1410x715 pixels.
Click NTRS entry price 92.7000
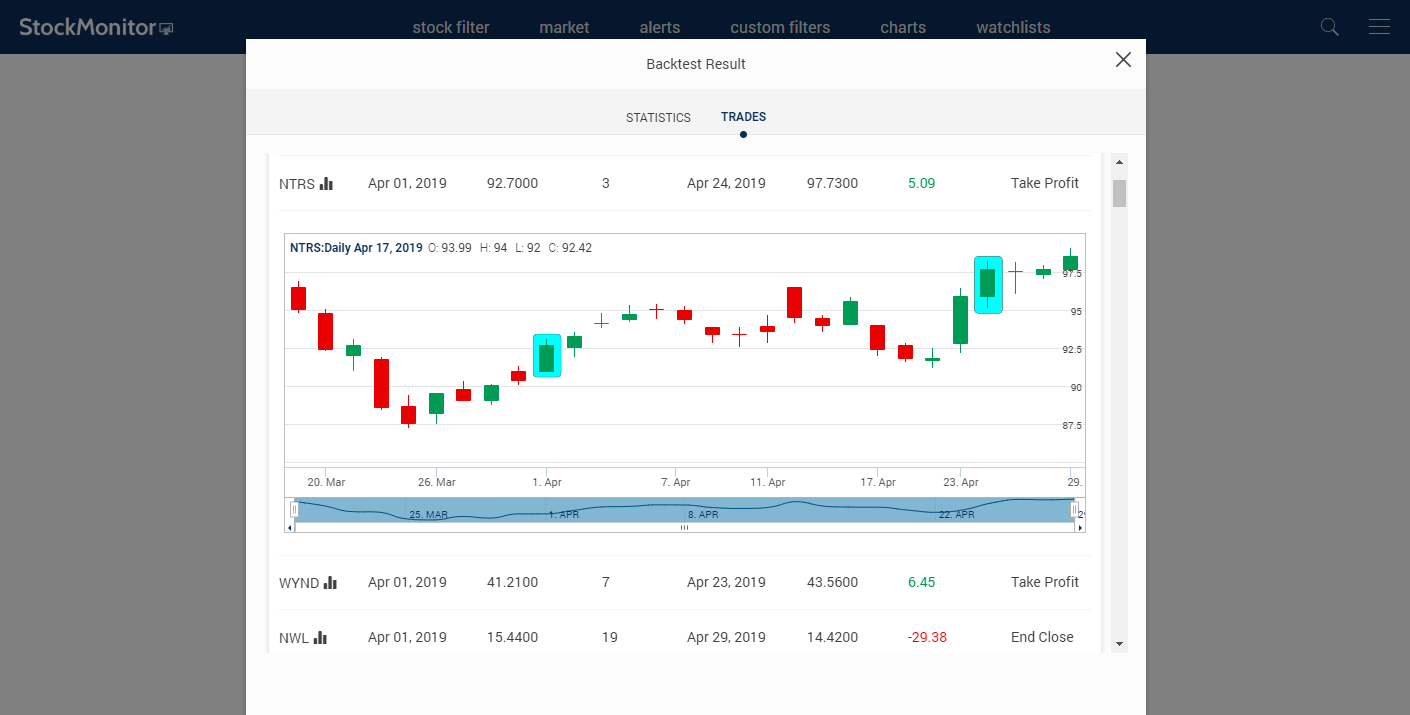click(512, 183)
